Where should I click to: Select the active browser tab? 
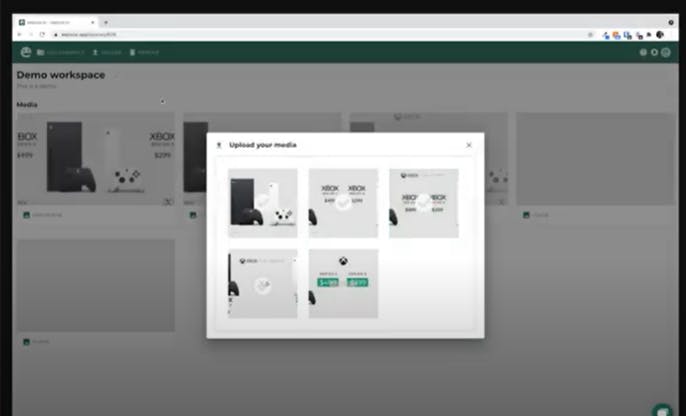tap(57, 22)
